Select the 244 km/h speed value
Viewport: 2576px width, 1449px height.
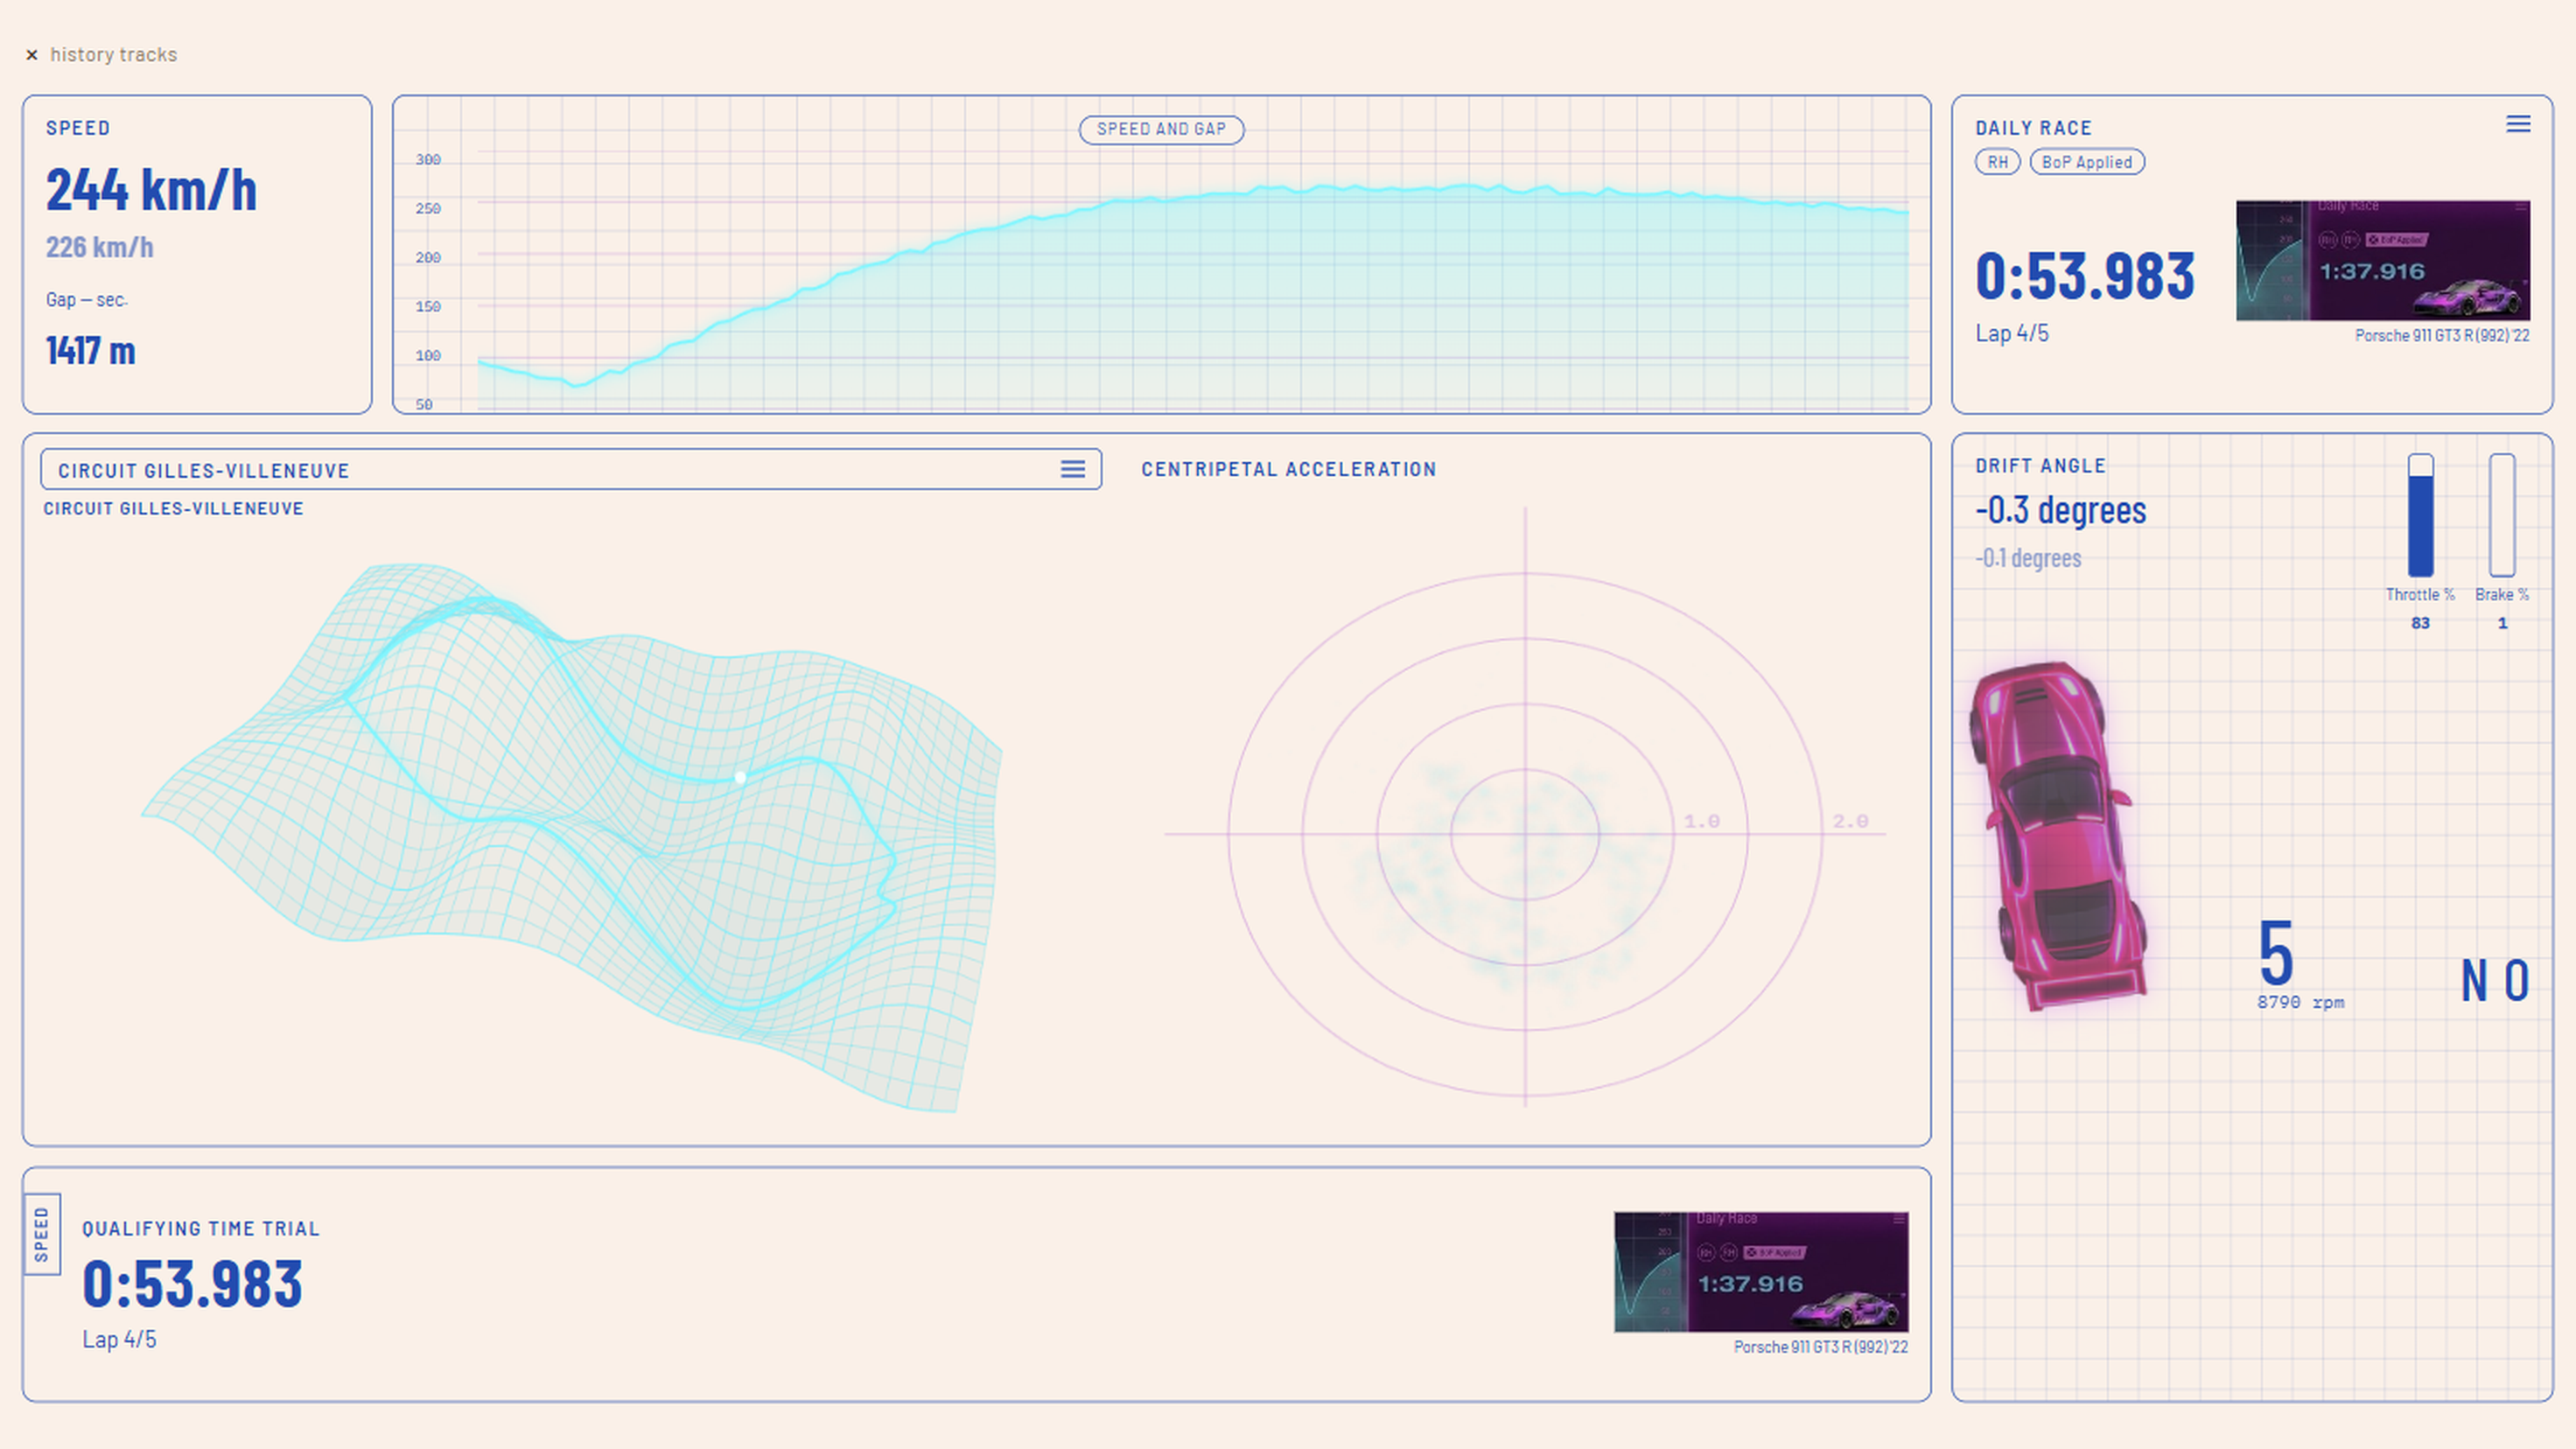coord(151,190)
